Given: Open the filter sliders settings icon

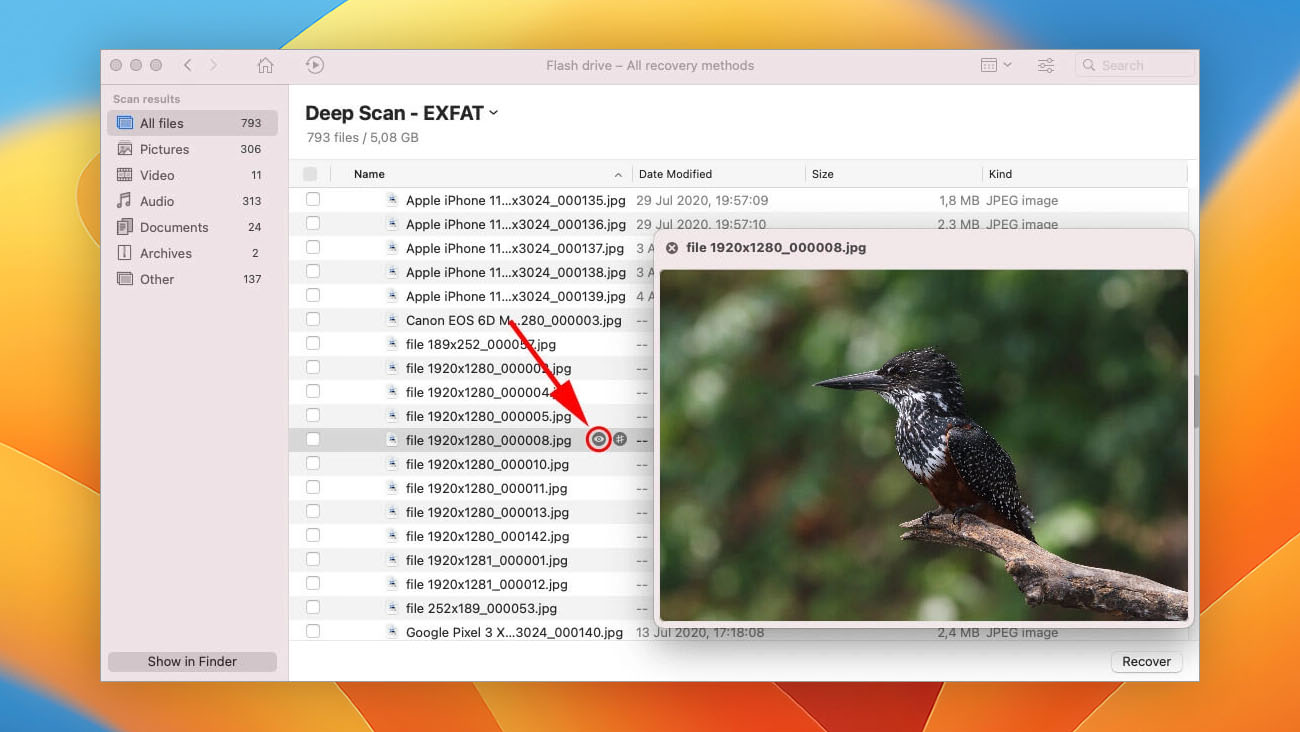Looking at the screenshot, I should point(1046,65).
